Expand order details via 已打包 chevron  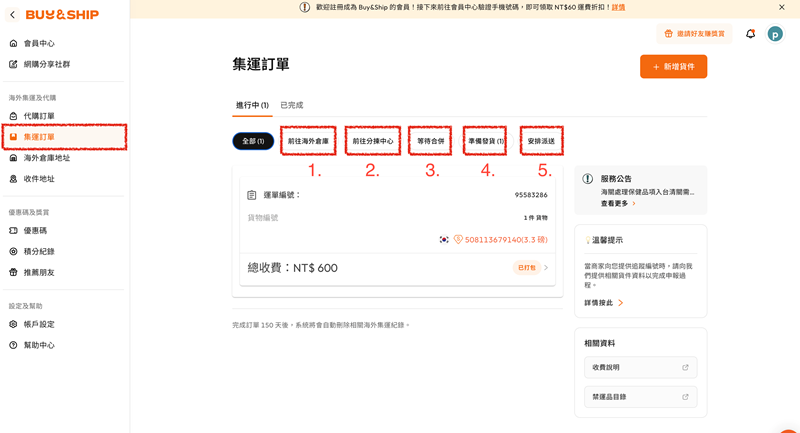(x=546, y=268)
